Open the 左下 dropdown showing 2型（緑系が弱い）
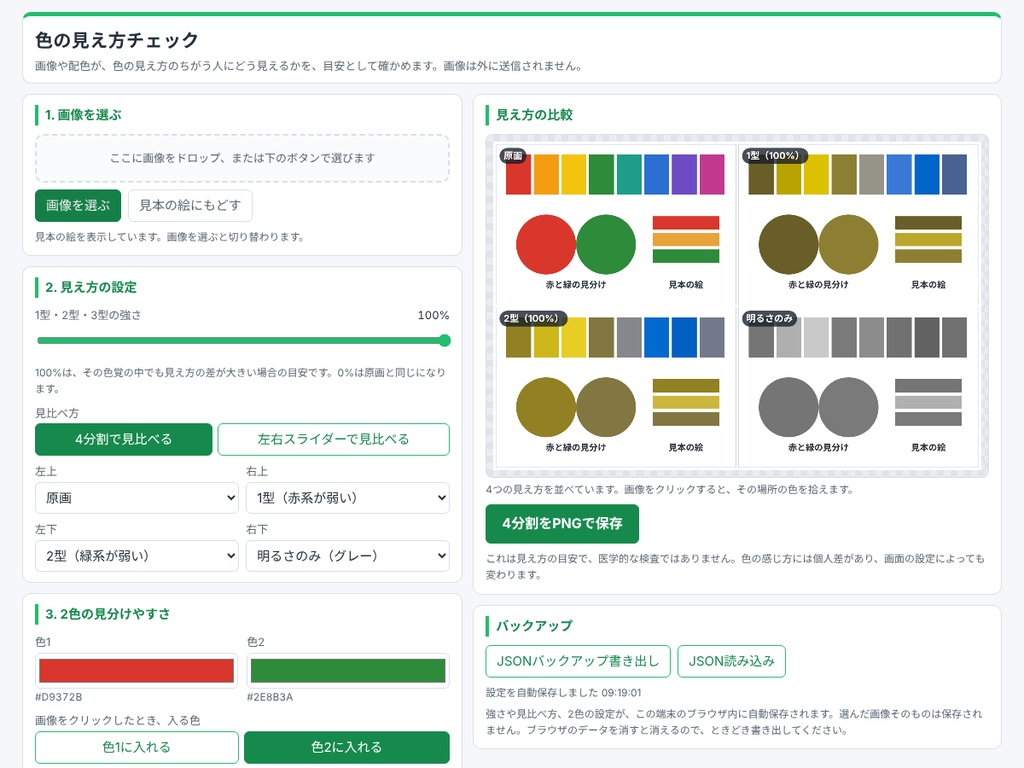Screen dimensions: 1024x768 [x=136, y=556]
